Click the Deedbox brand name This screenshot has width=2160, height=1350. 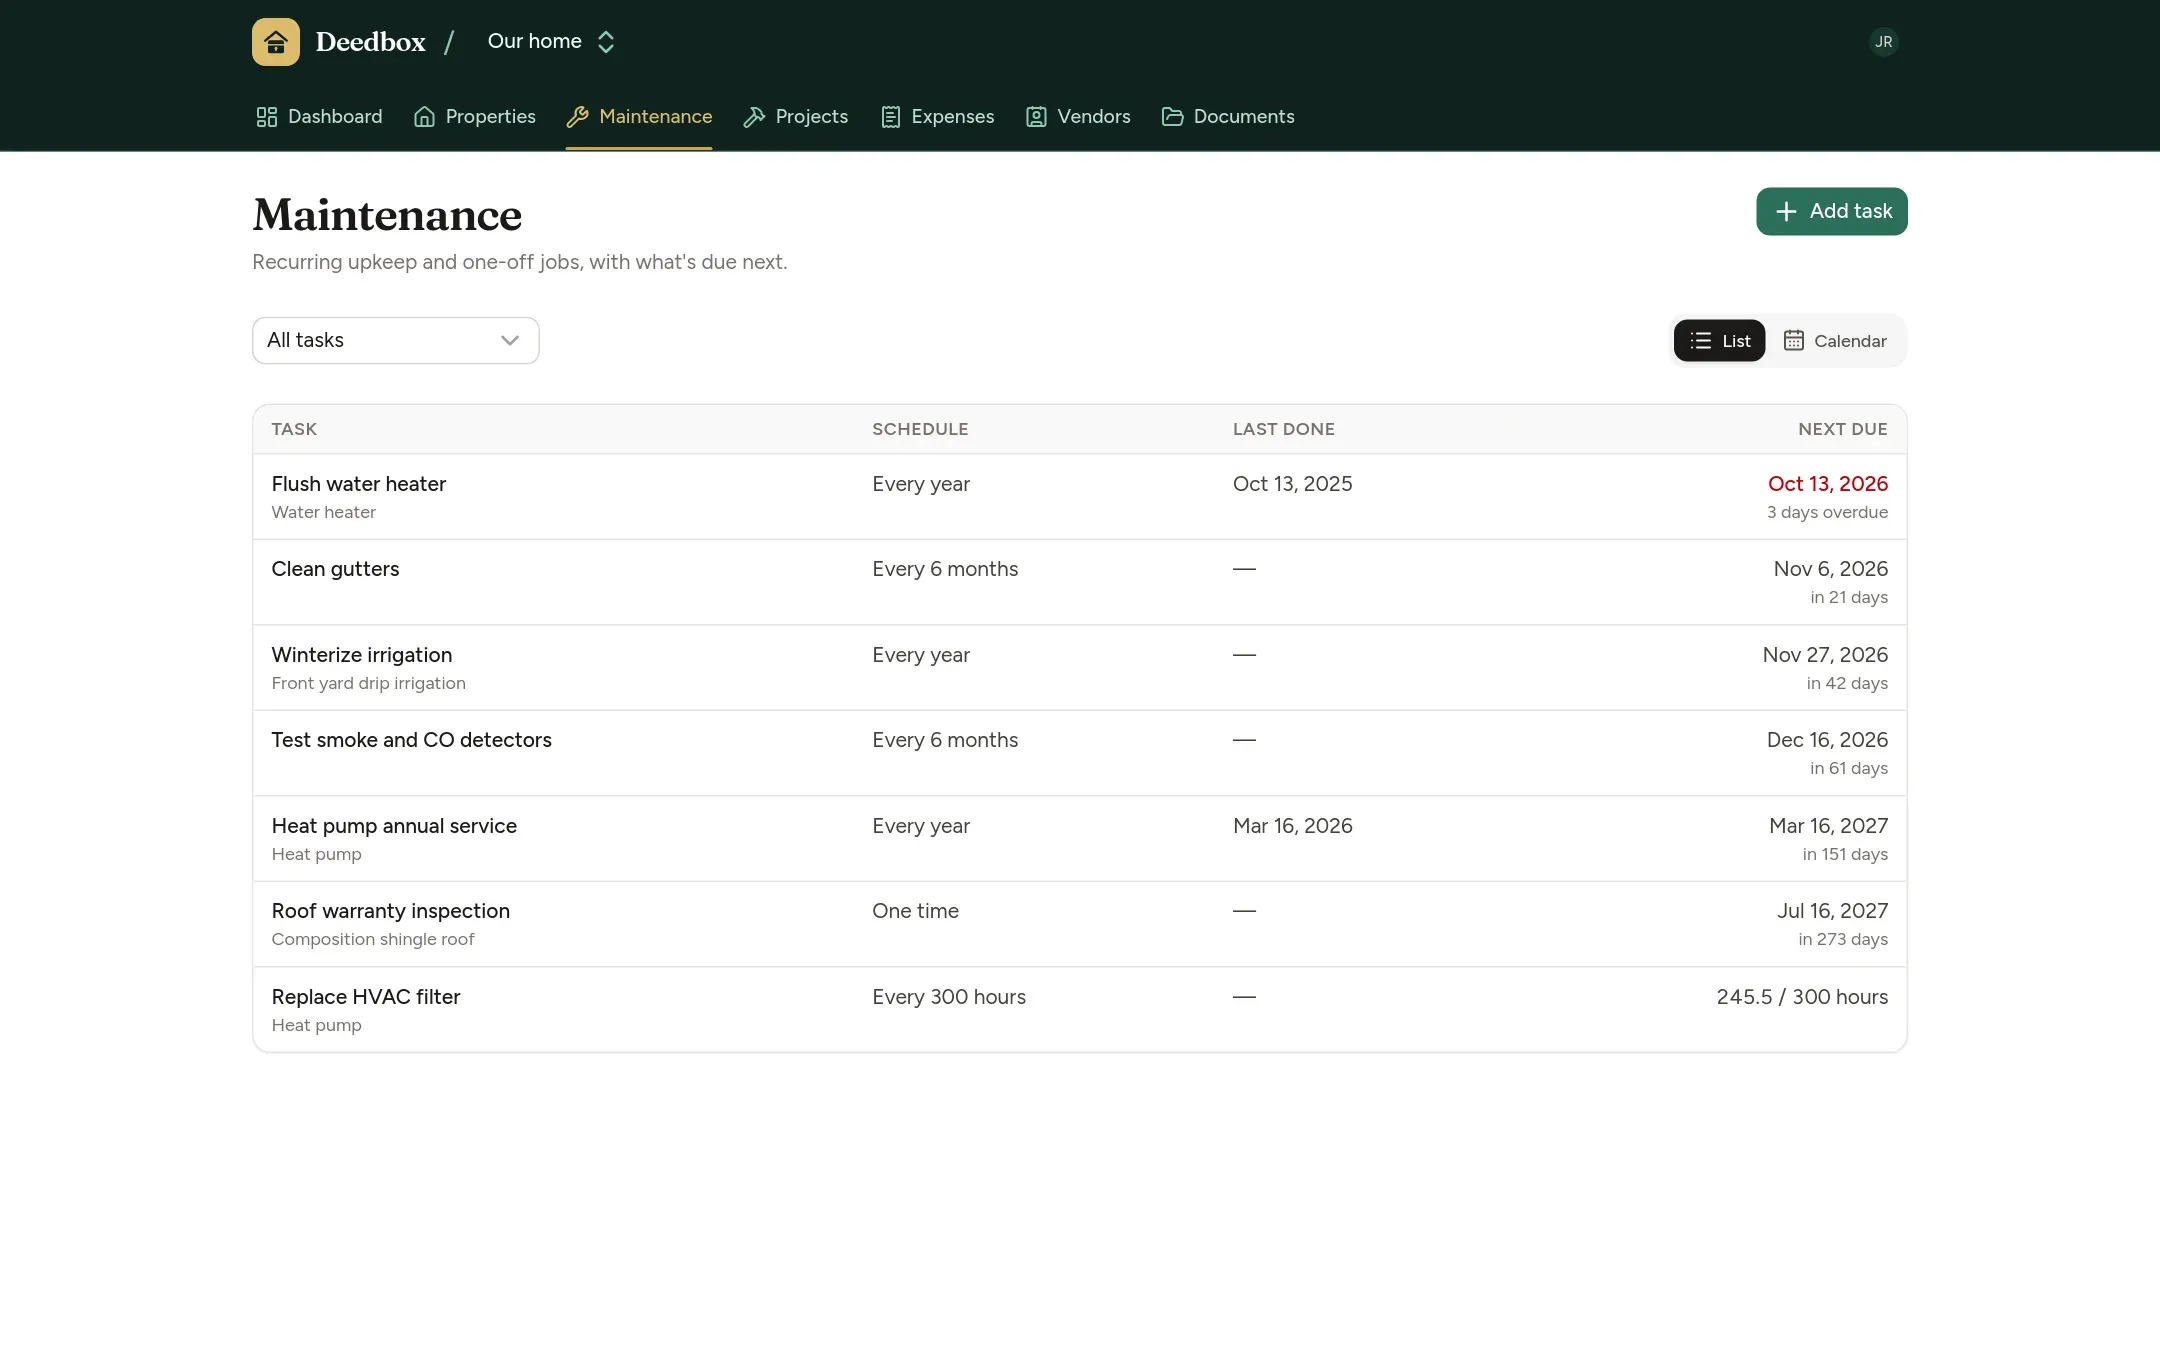click(x=370, y=42)
